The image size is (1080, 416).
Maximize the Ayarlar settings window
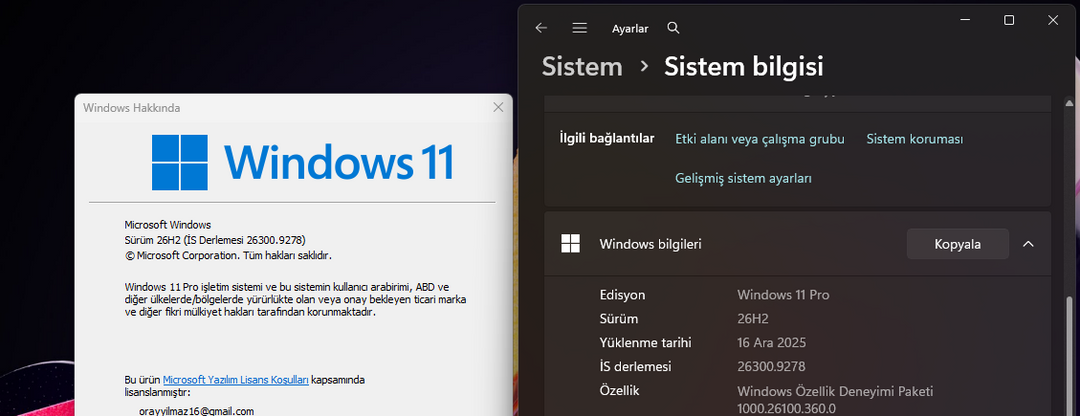(1009, 21)
